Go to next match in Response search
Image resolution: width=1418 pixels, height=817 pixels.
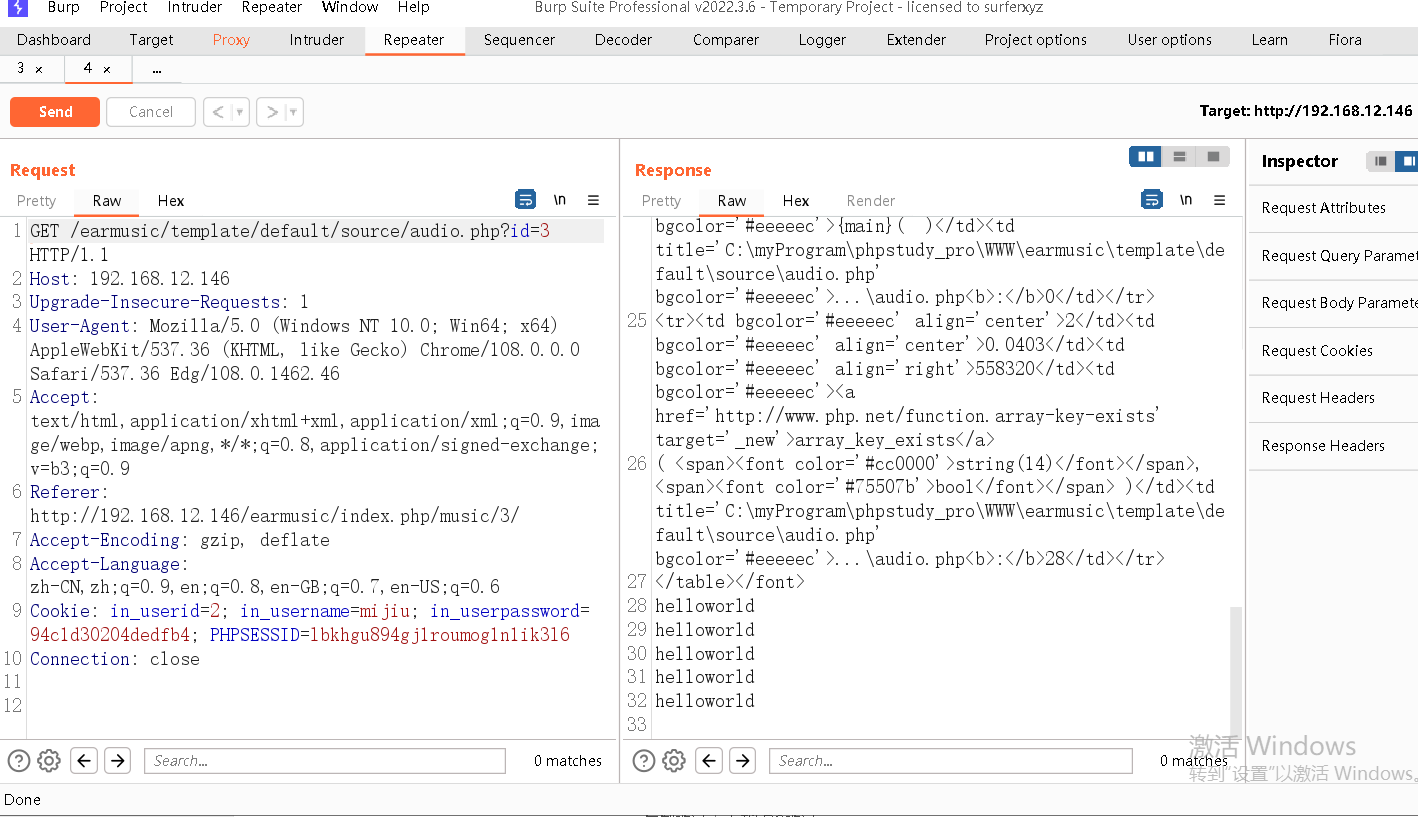(x=743, y=761)
